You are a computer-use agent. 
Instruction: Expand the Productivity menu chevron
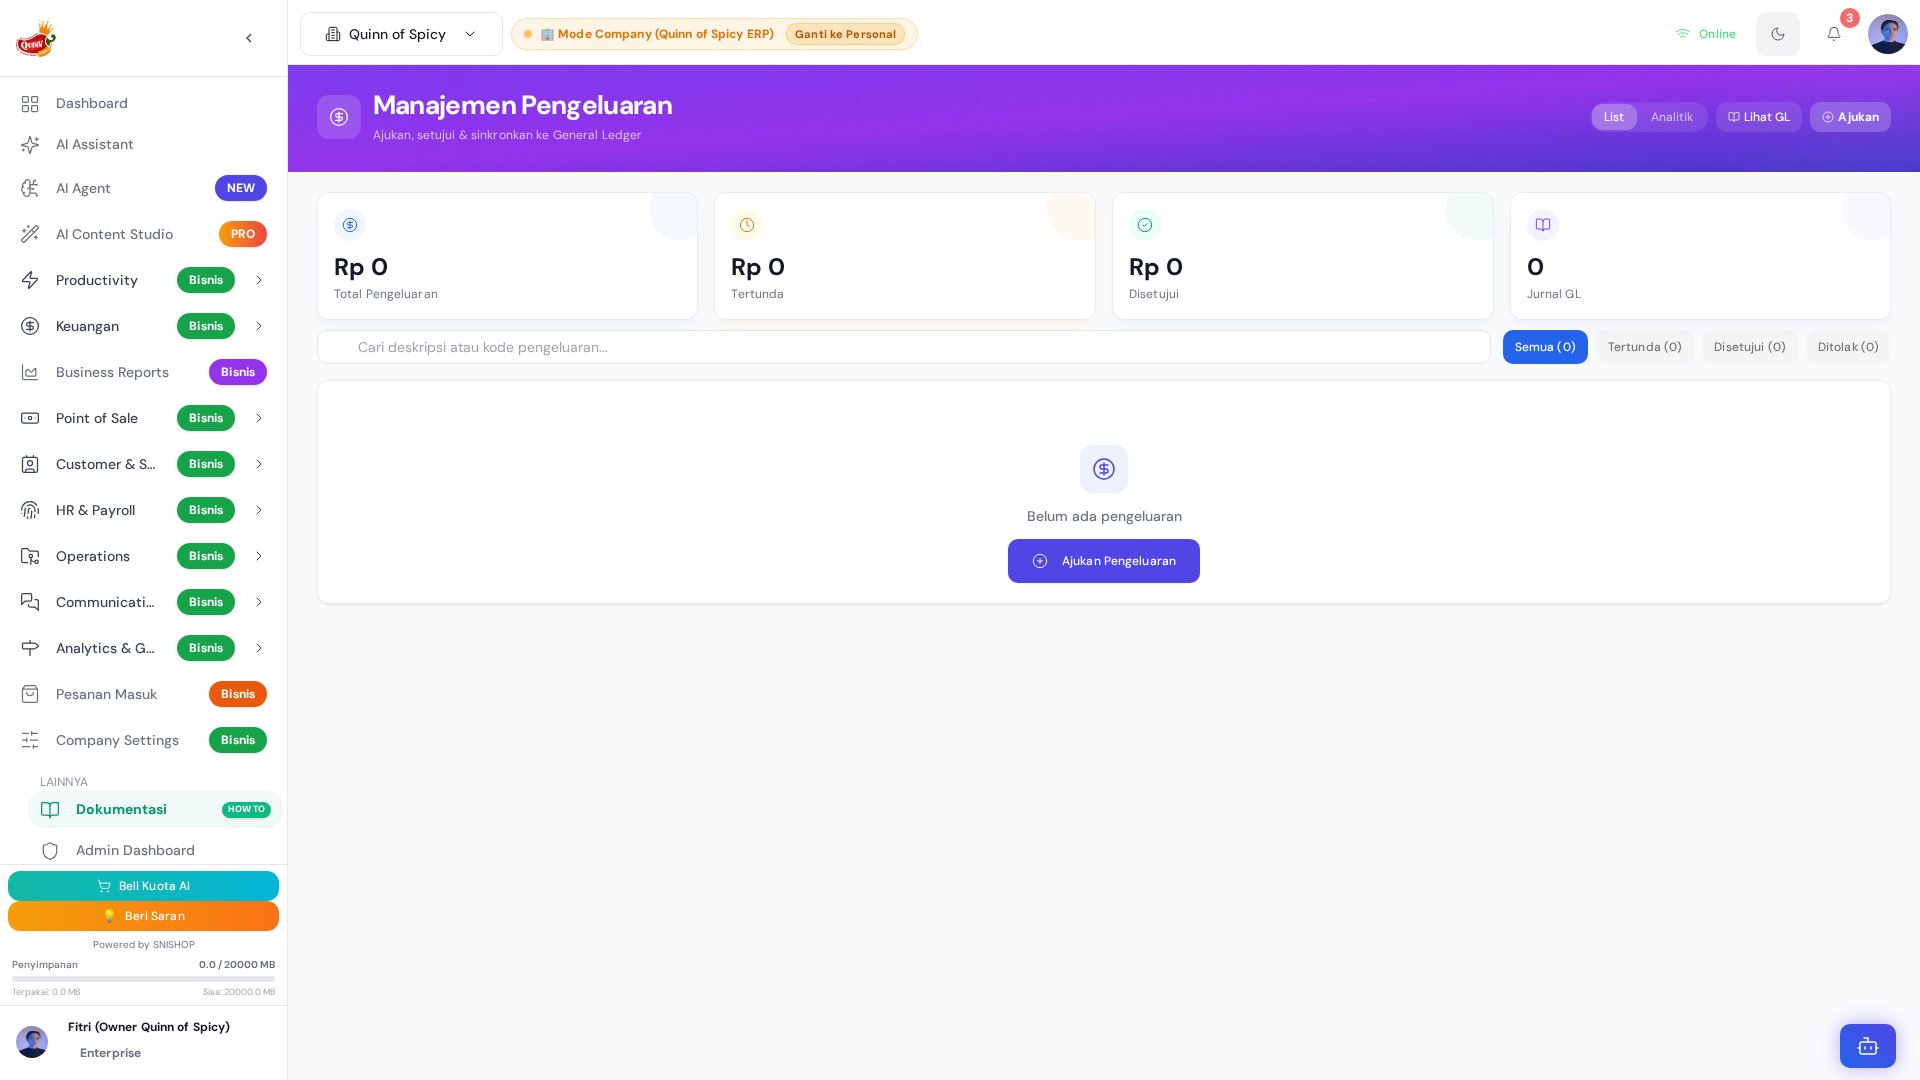(259, 280)
